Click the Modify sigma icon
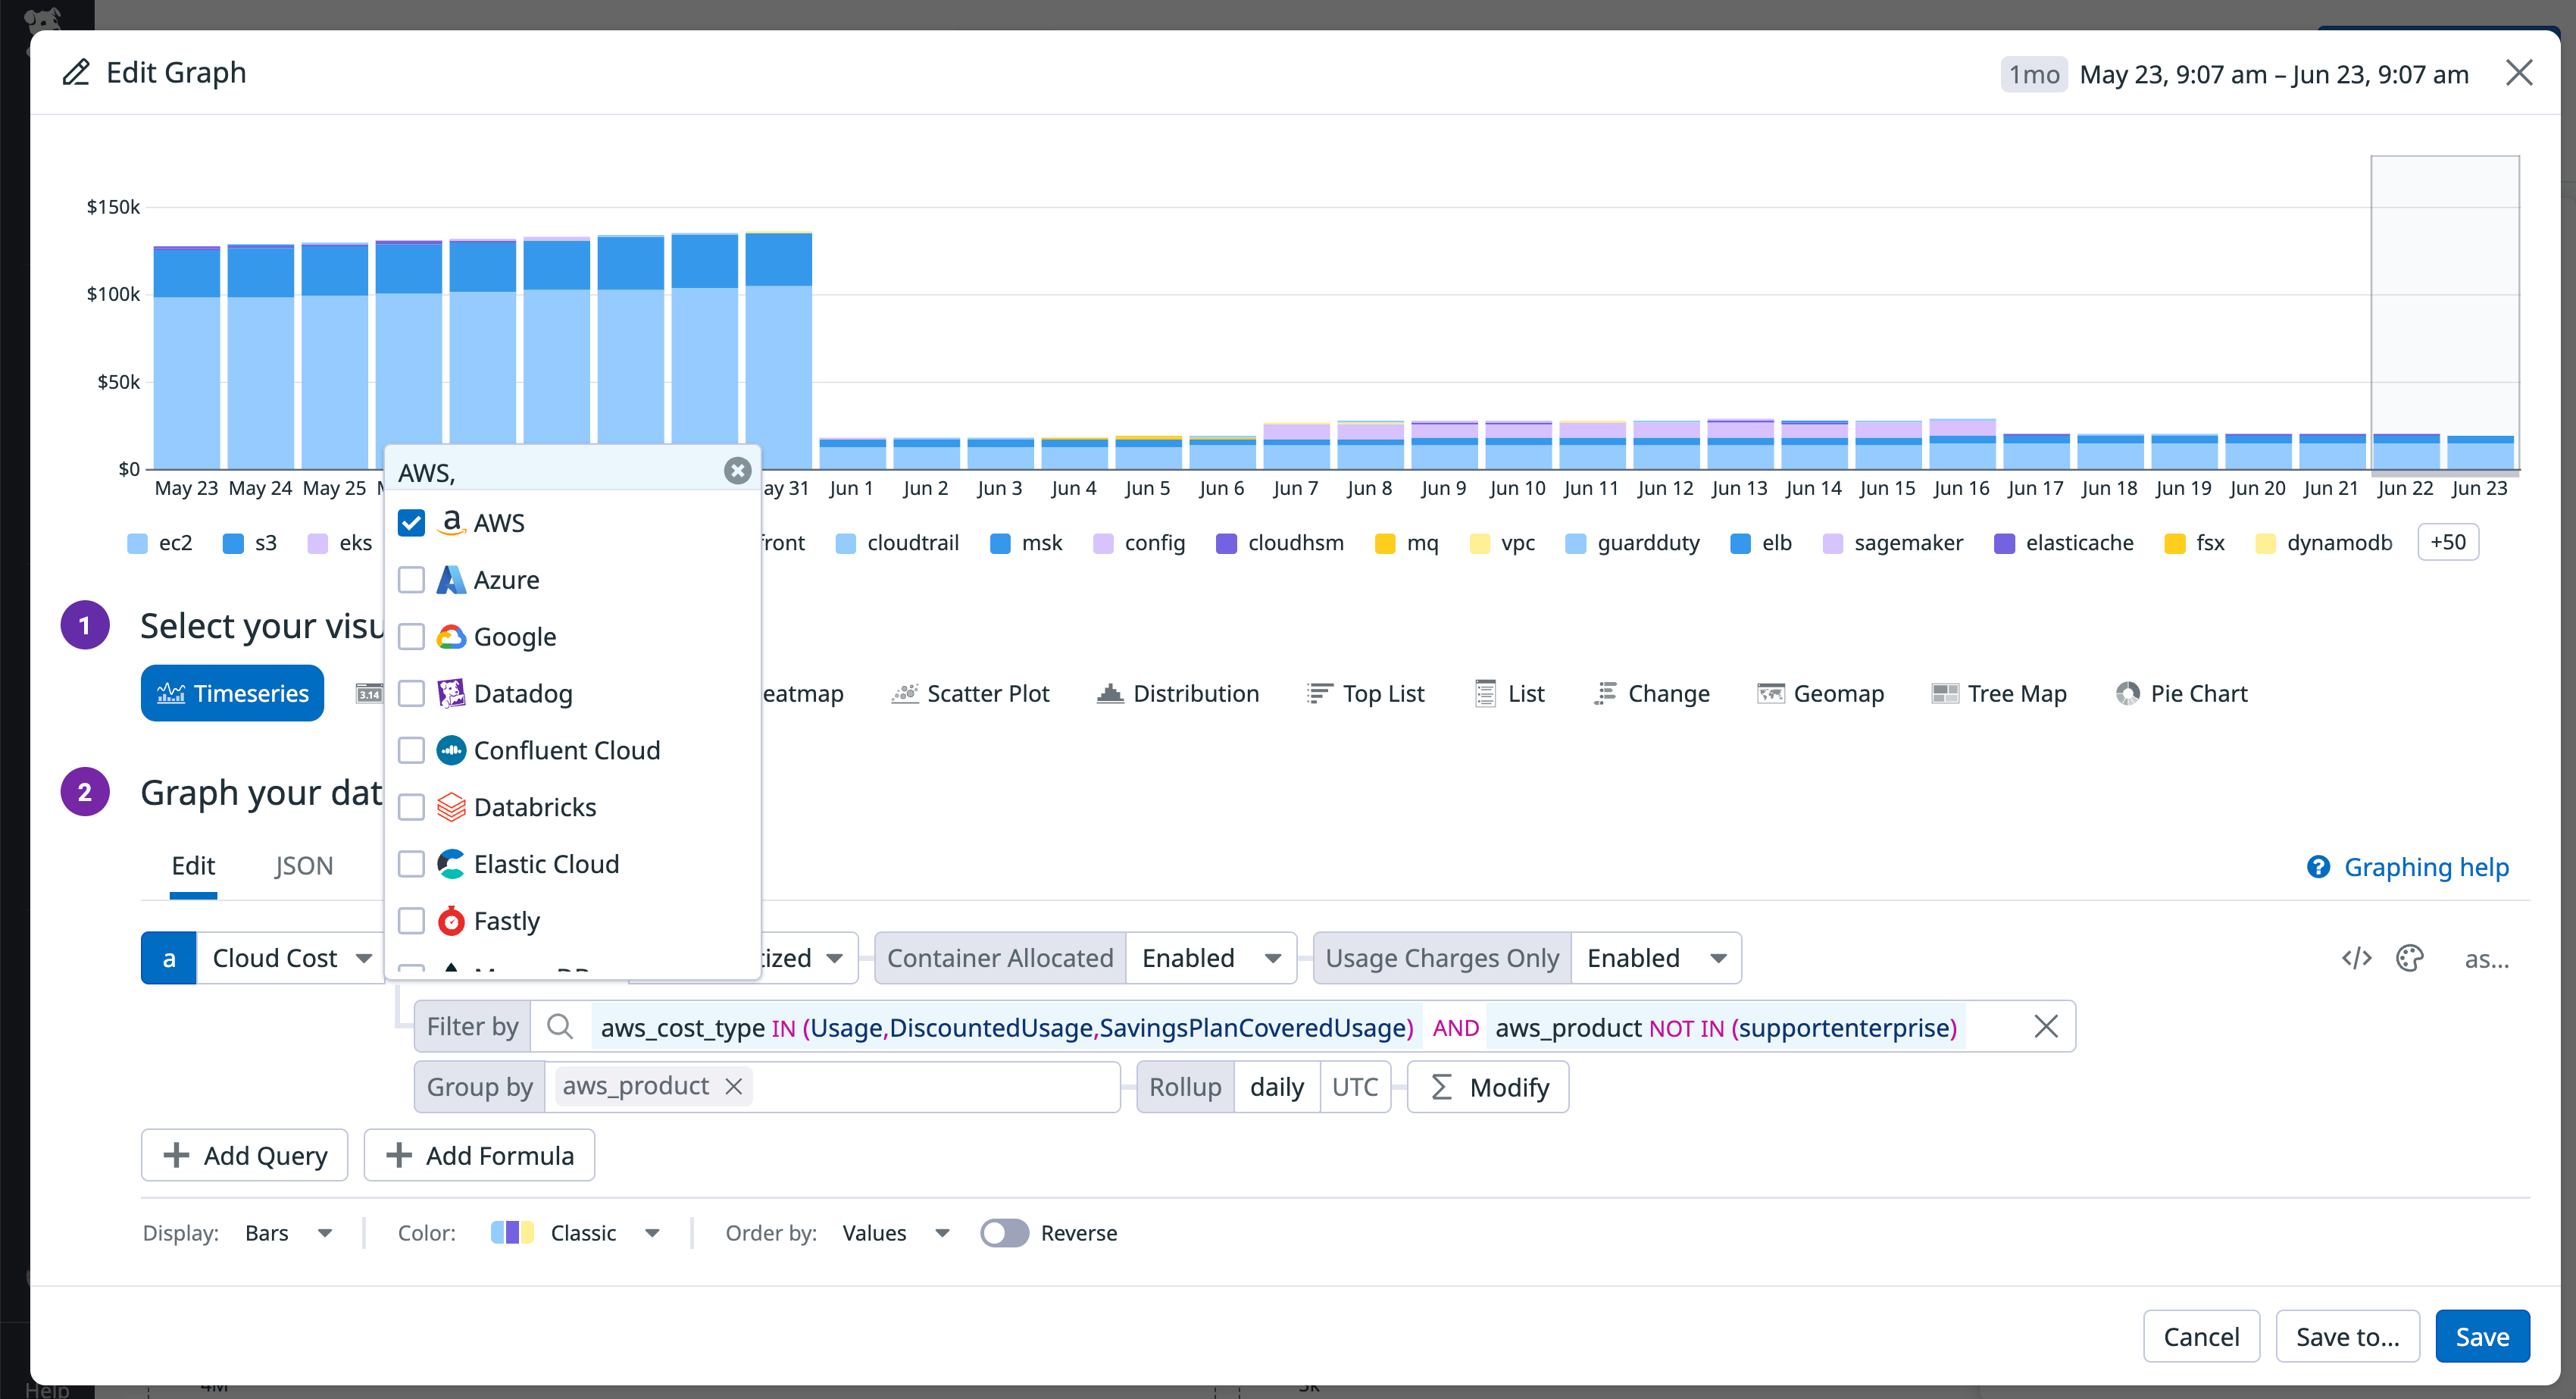The height and width of the screenshot is (1399, 2576). point(1441,1087)
